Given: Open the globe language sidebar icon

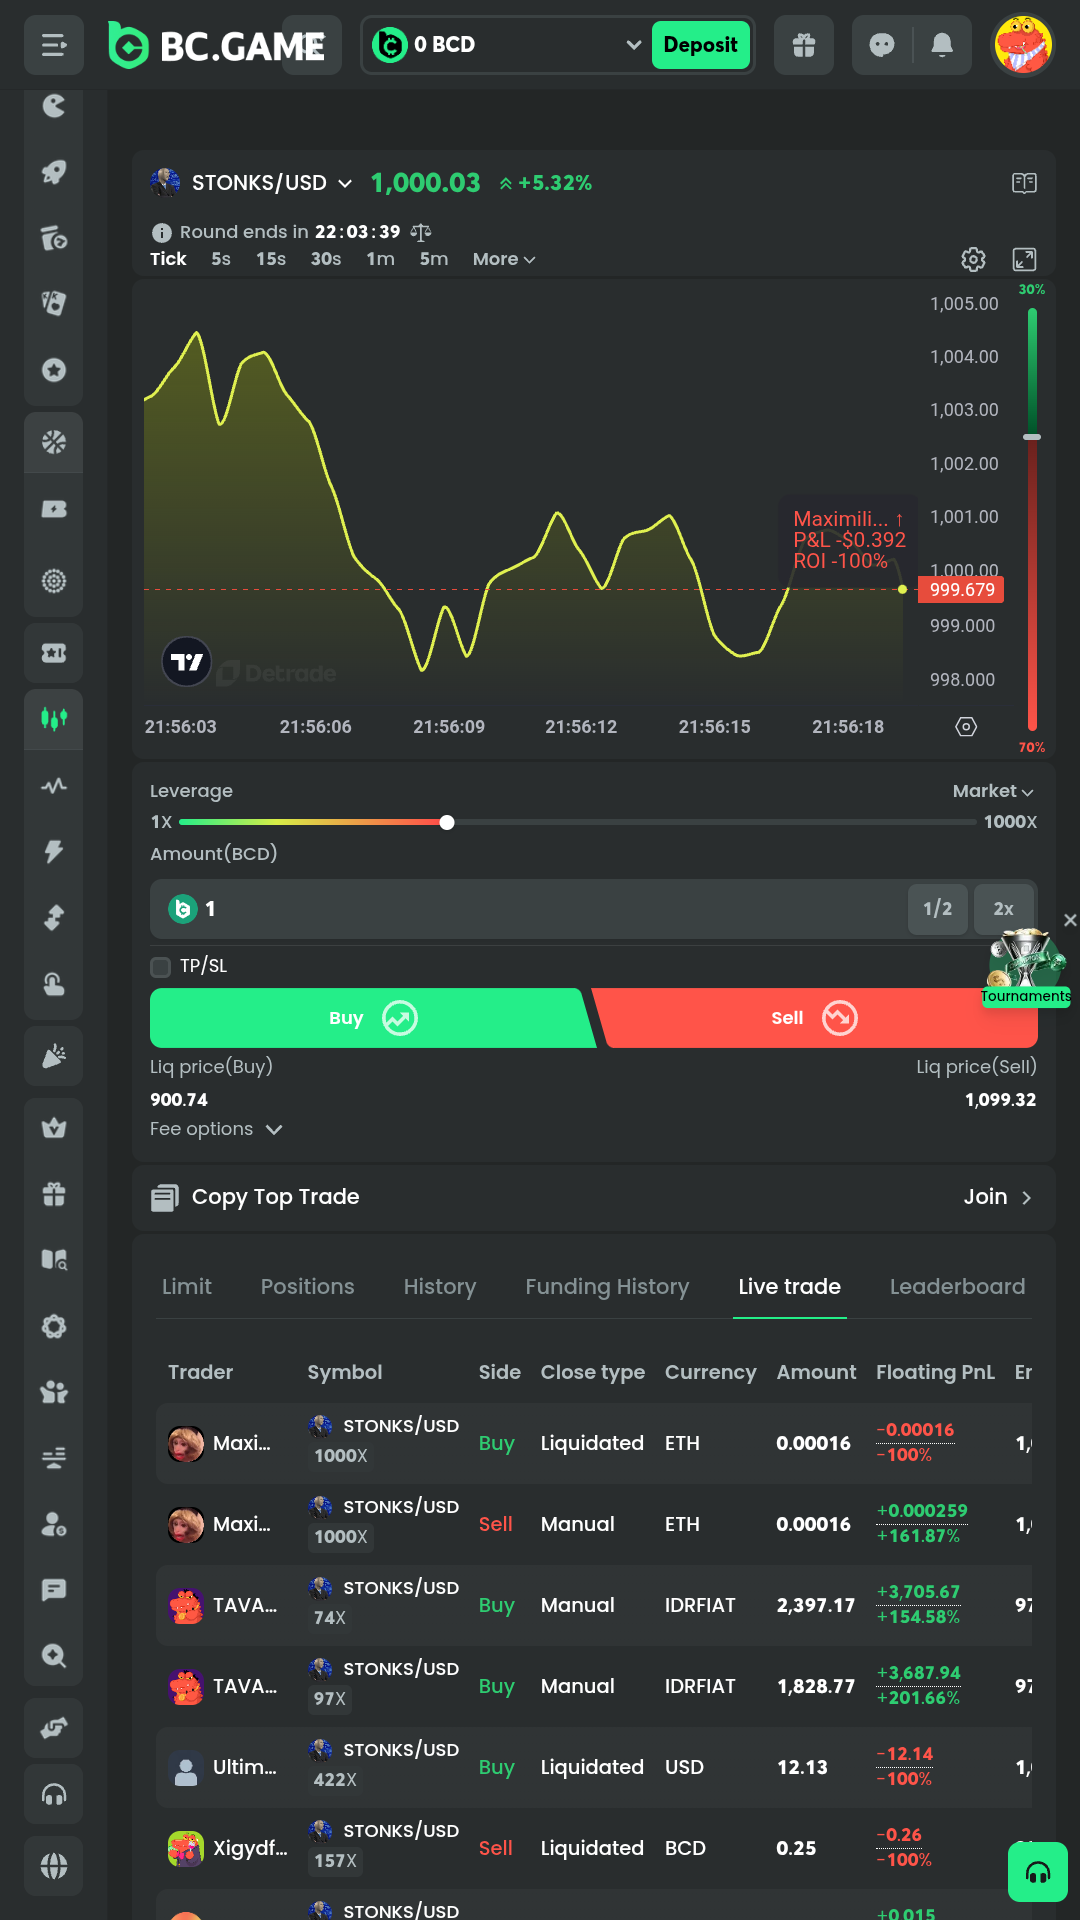Looking at the screenshot, I should [54, 1866].
